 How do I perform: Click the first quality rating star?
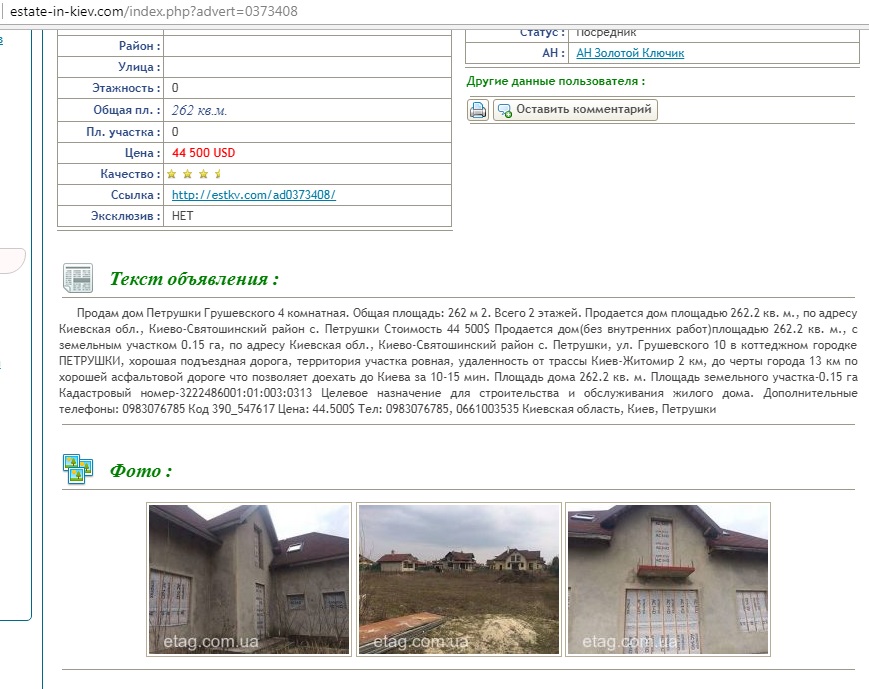pos(172,174)
